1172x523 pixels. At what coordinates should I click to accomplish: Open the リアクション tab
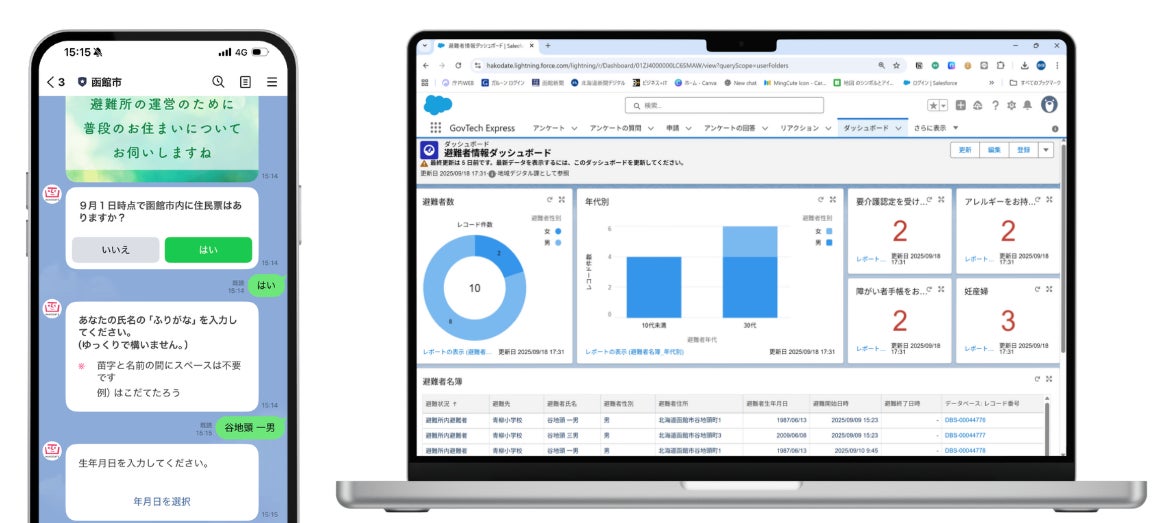coord(800,128)
